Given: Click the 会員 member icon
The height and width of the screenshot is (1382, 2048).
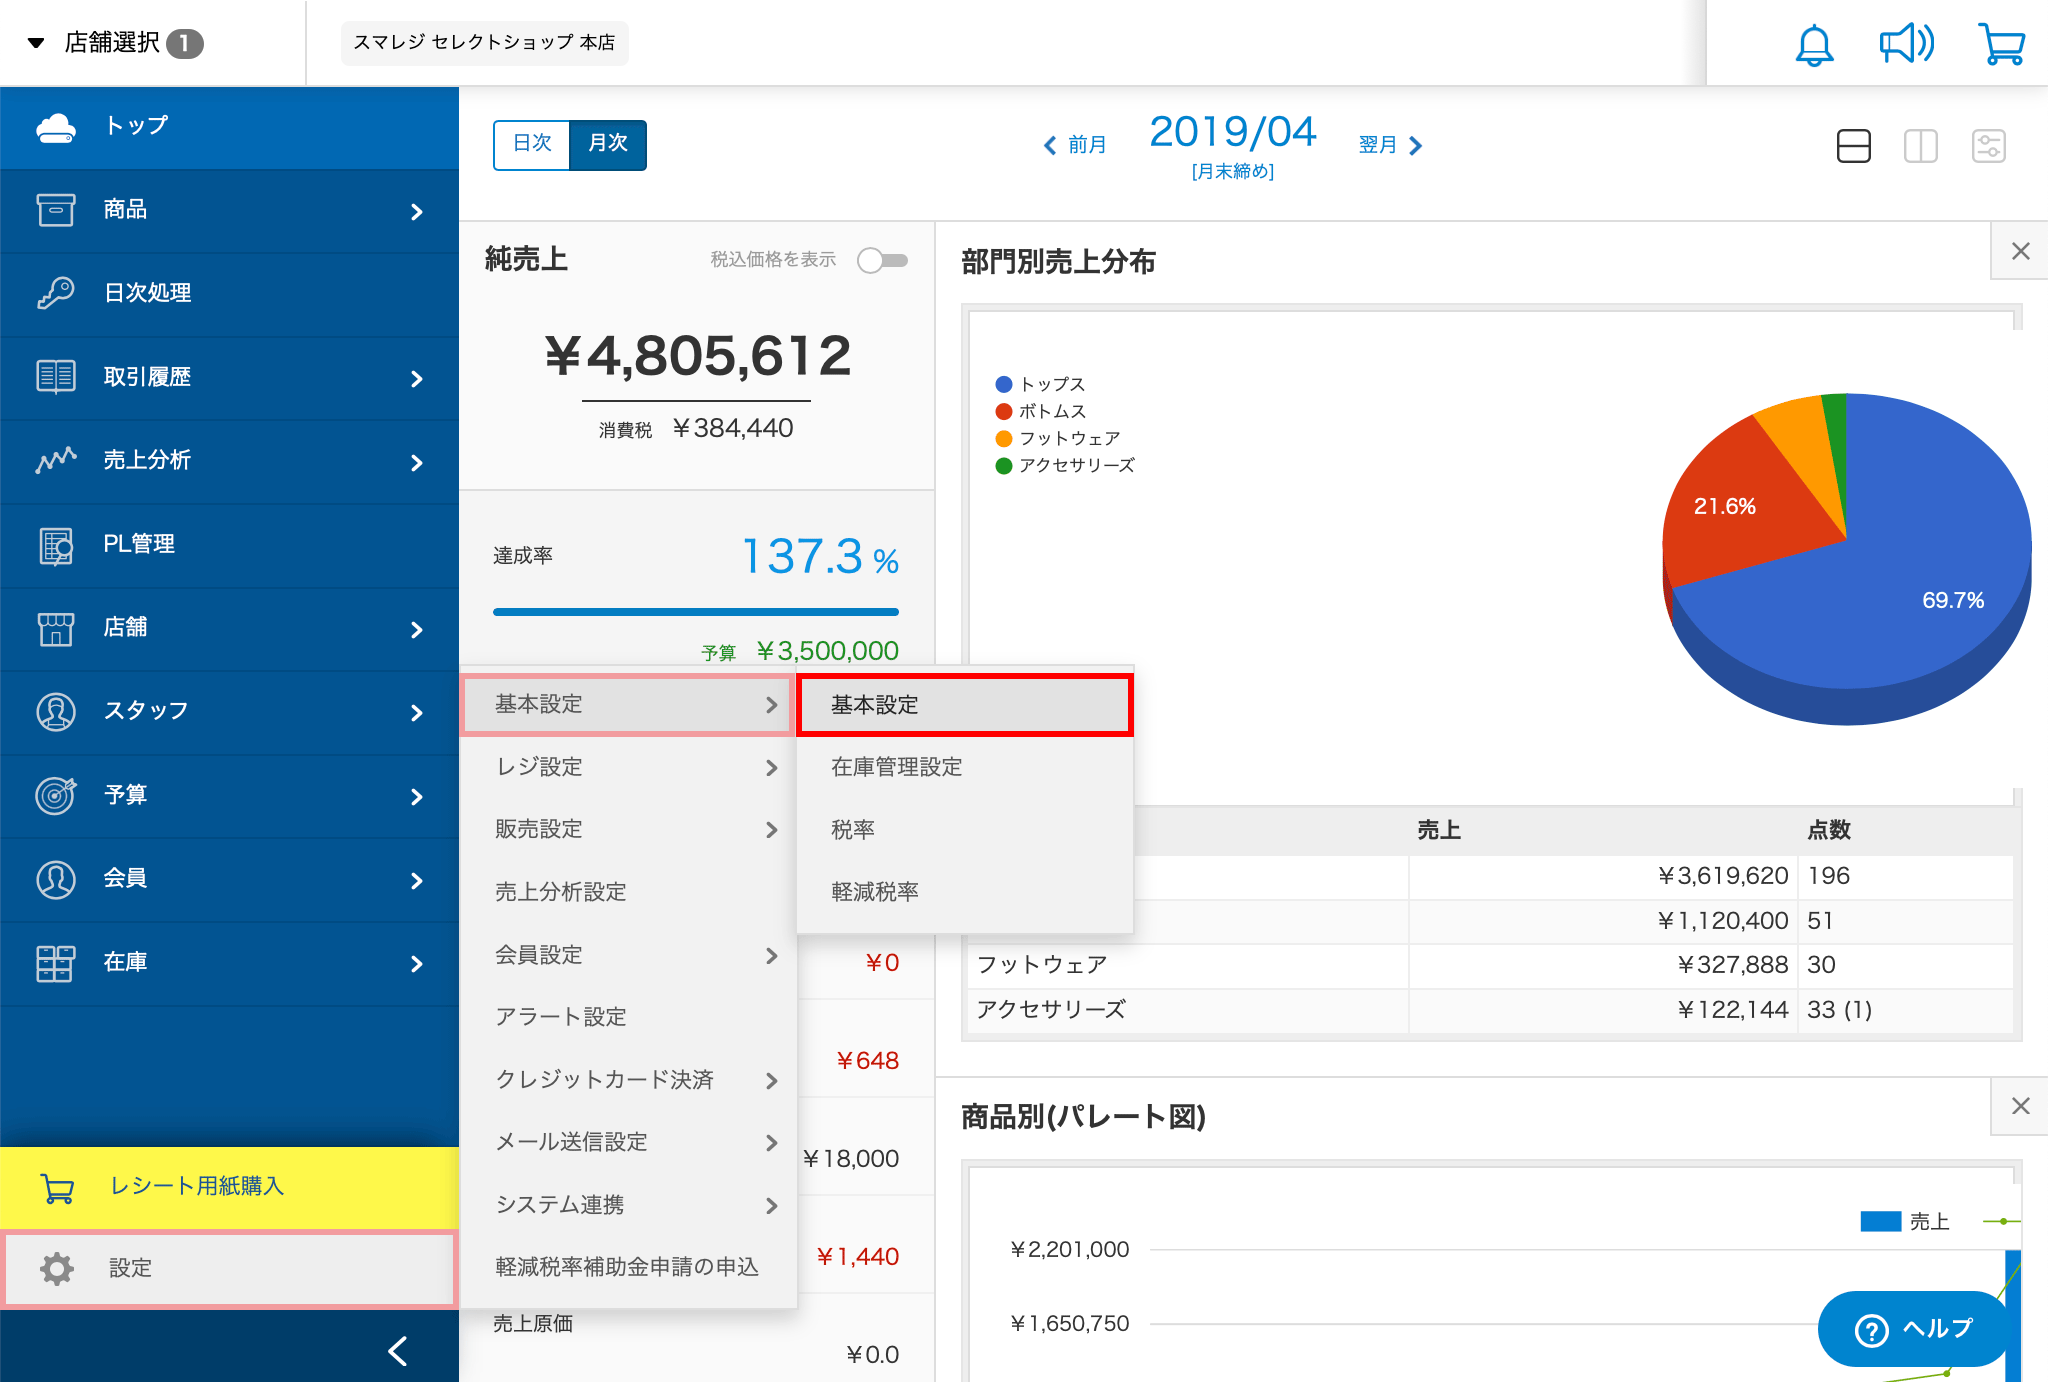Looking at the screenshot, I should (56, 879).
